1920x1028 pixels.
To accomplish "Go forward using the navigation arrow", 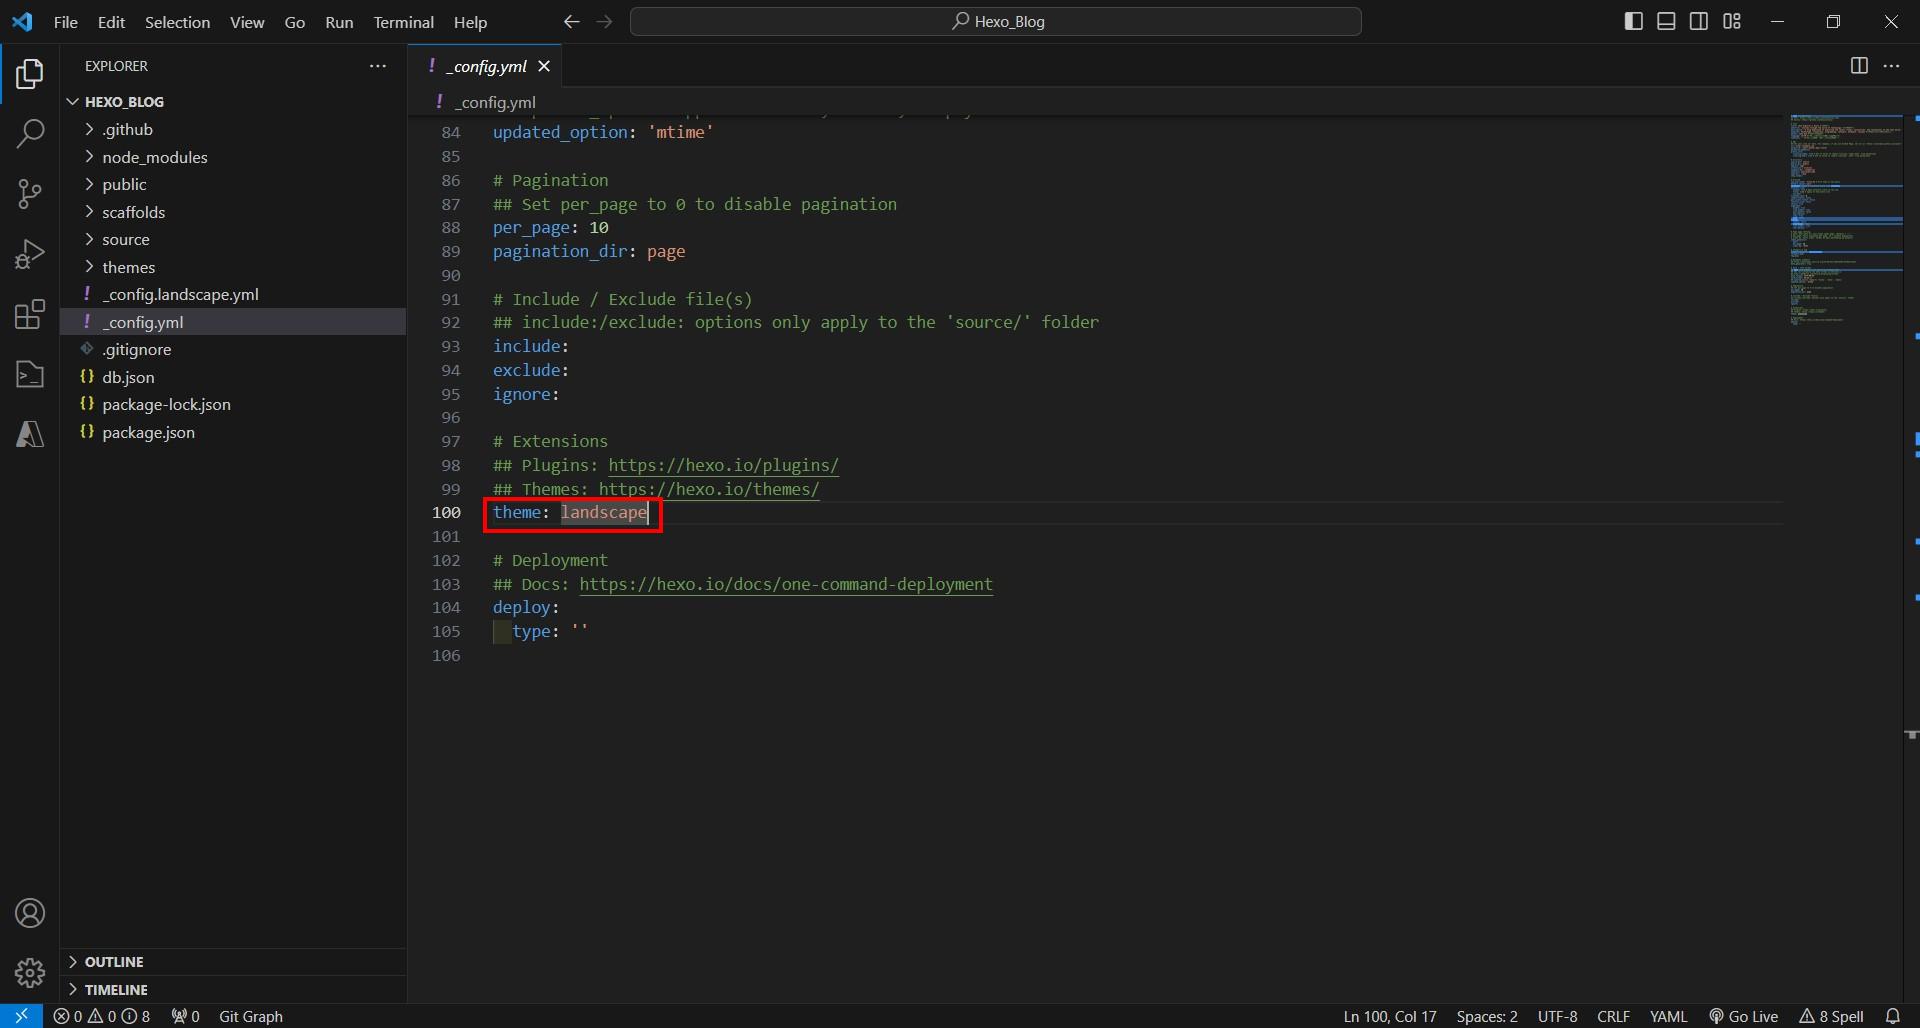I will point(604,22).
